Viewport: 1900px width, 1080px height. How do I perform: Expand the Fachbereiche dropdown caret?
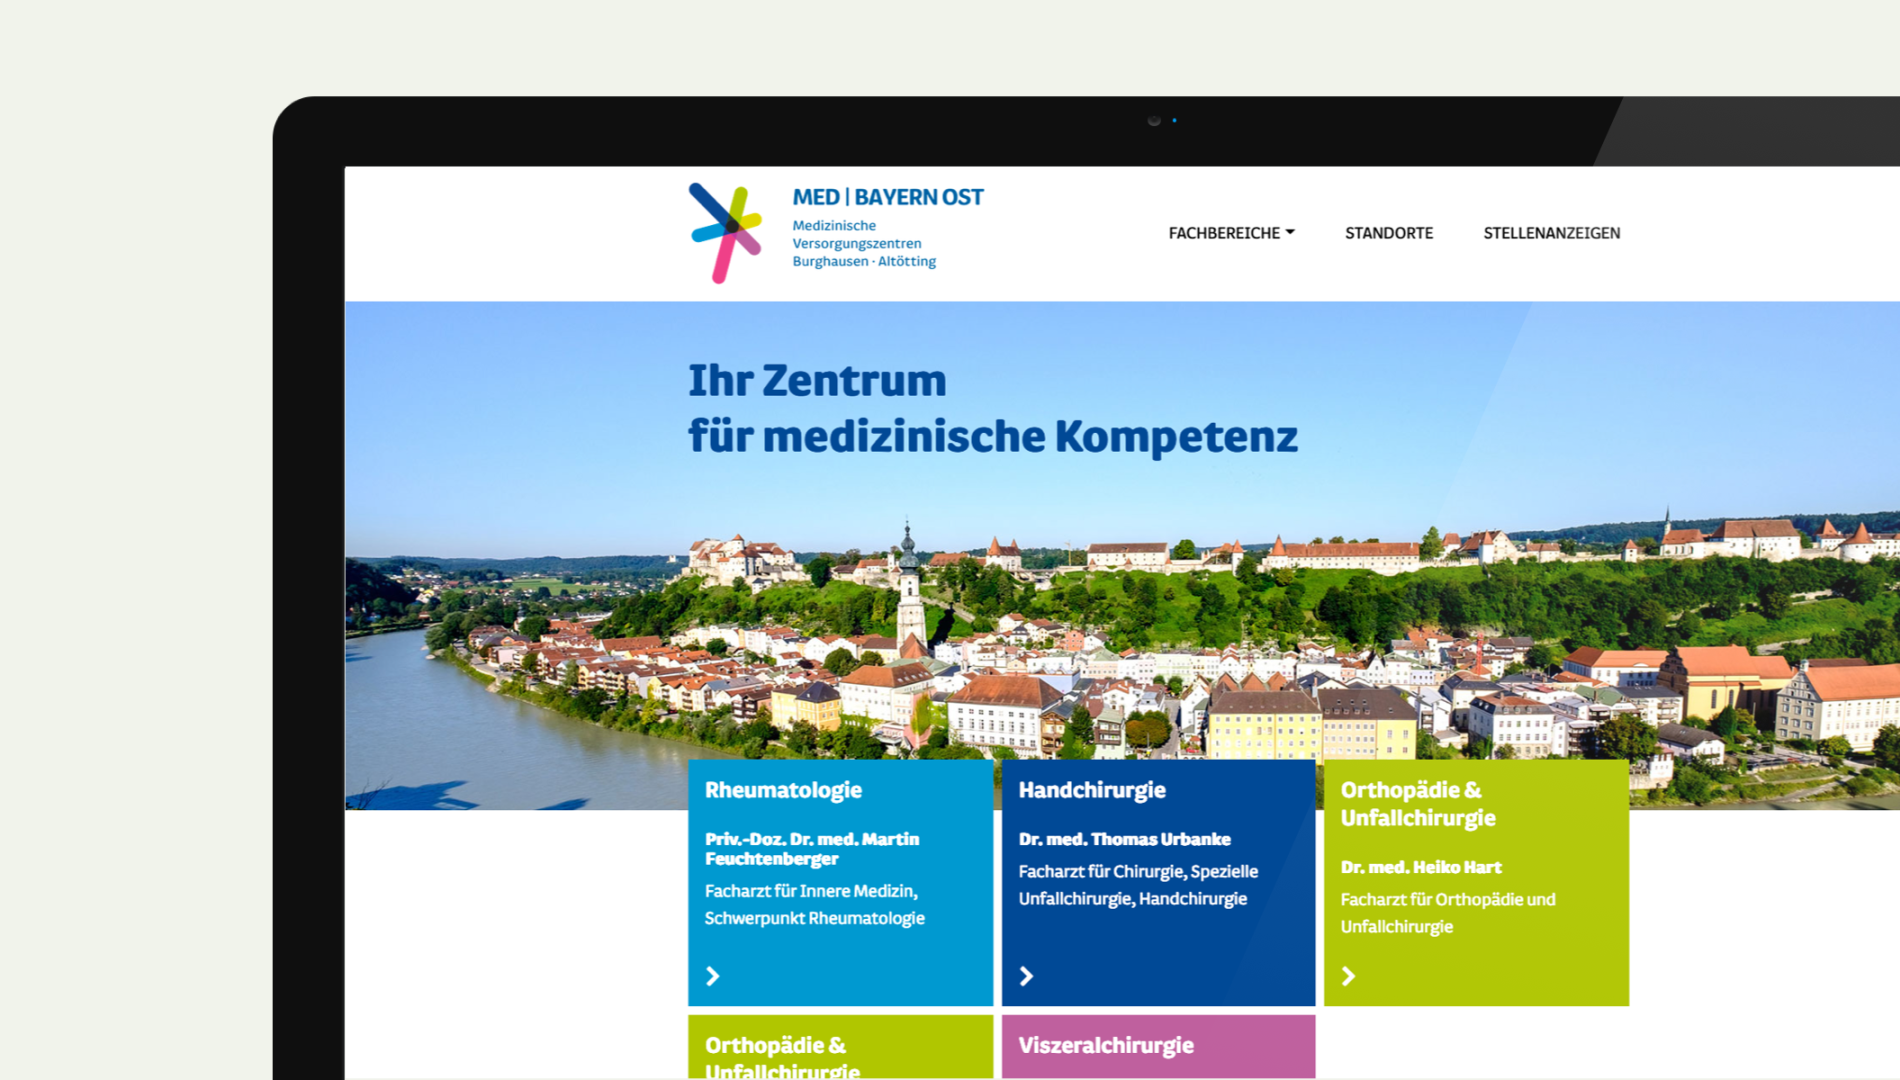pos(1290,232)
